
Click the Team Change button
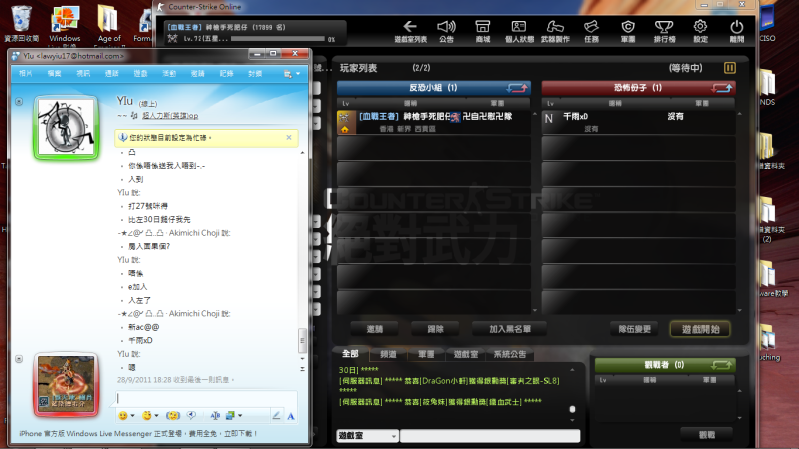[x=634, y=329]
